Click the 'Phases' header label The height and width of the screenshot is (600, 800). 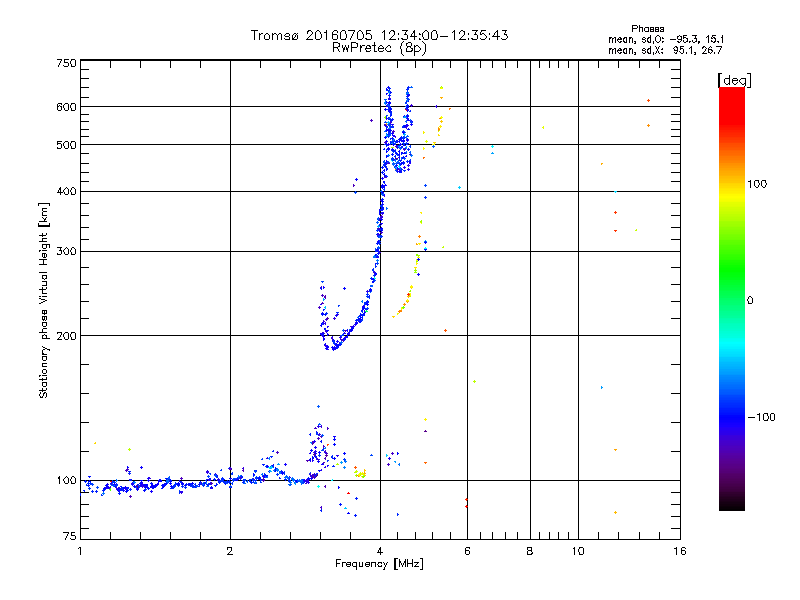point(647,29)
